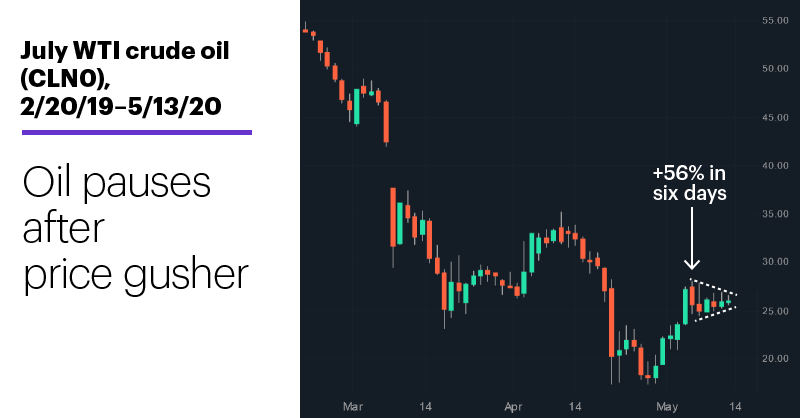The height and width of the screenshot is (418, 800).
Task: Select the '+56% in six days' annotation
Action: (x=689, y=183)
